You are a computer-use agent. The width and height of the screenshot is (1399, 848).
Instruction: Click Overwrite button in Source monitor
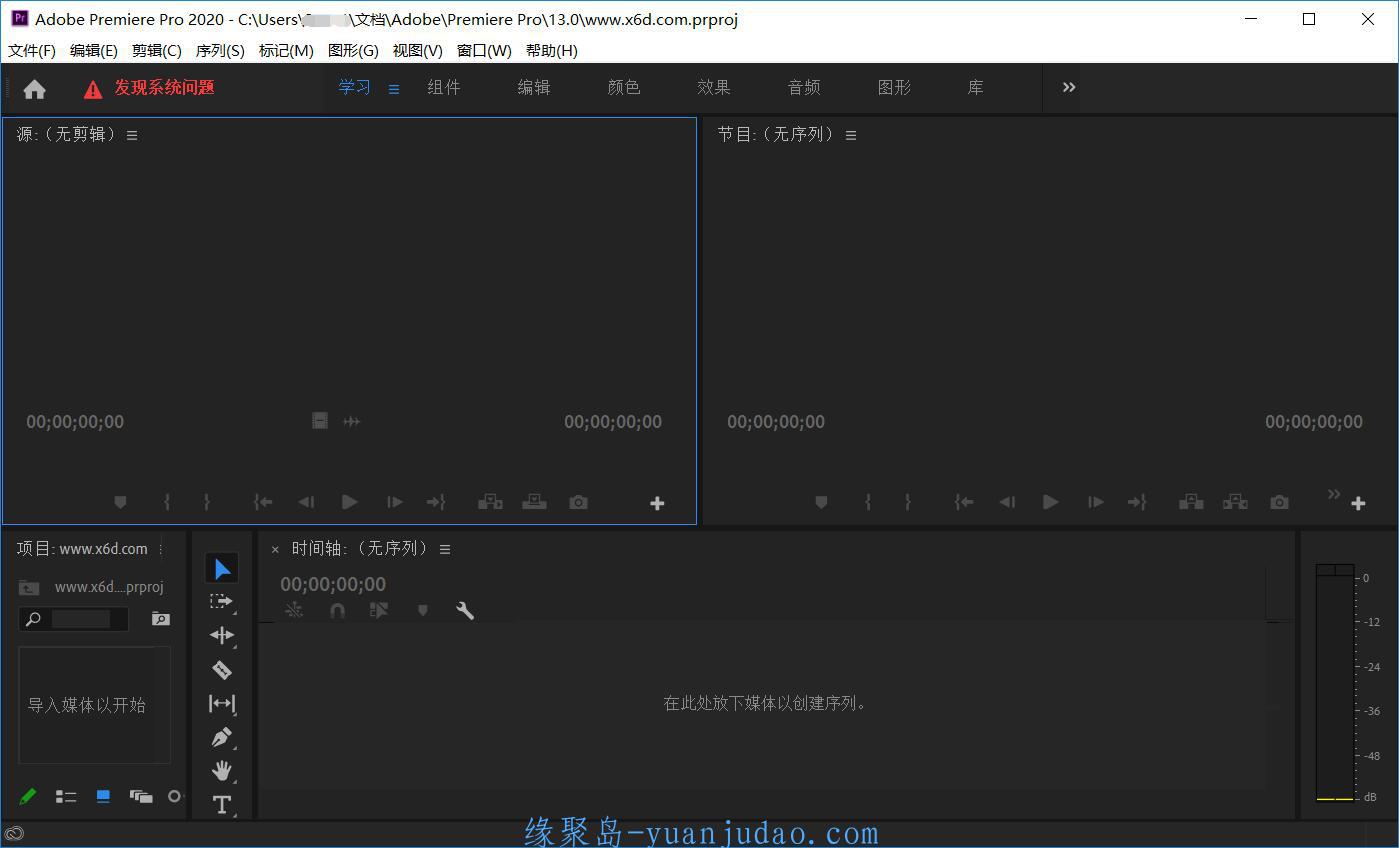534,502
